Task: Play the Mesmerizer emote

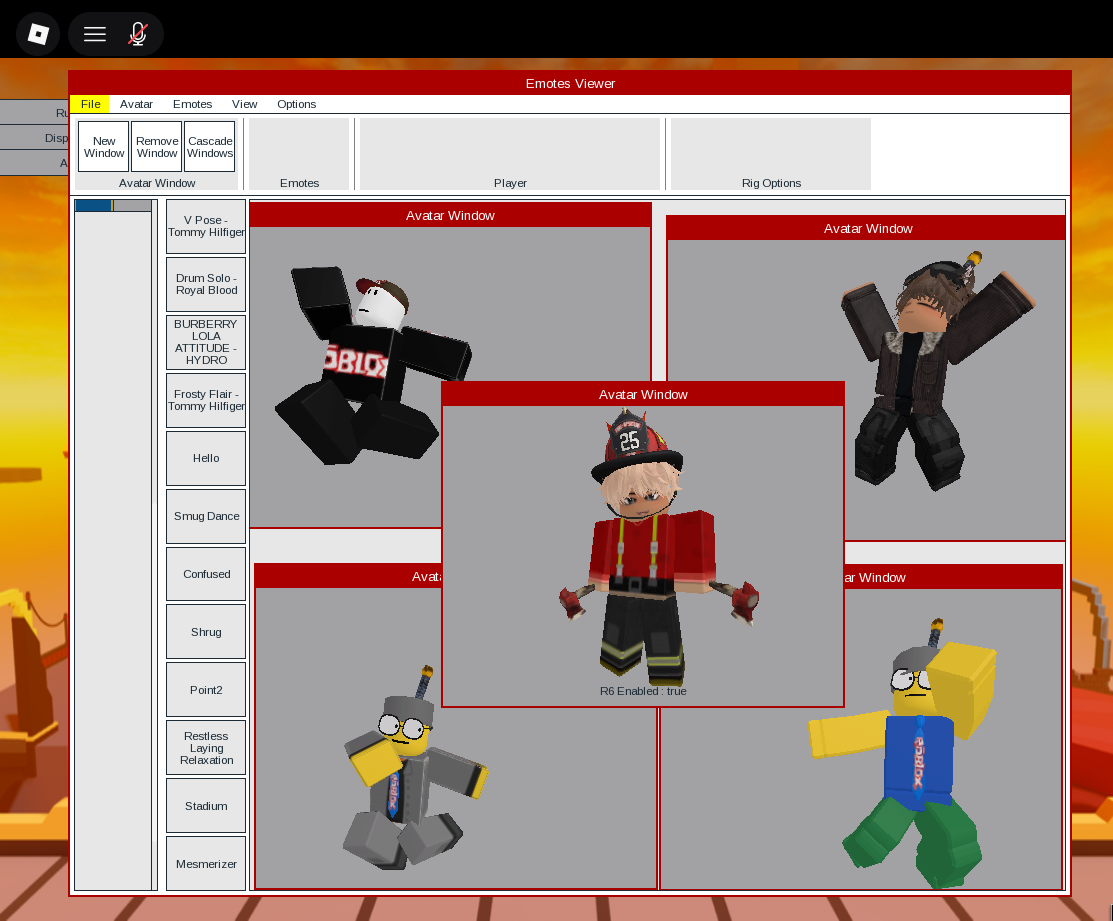Action: click(x=206, y=864)
